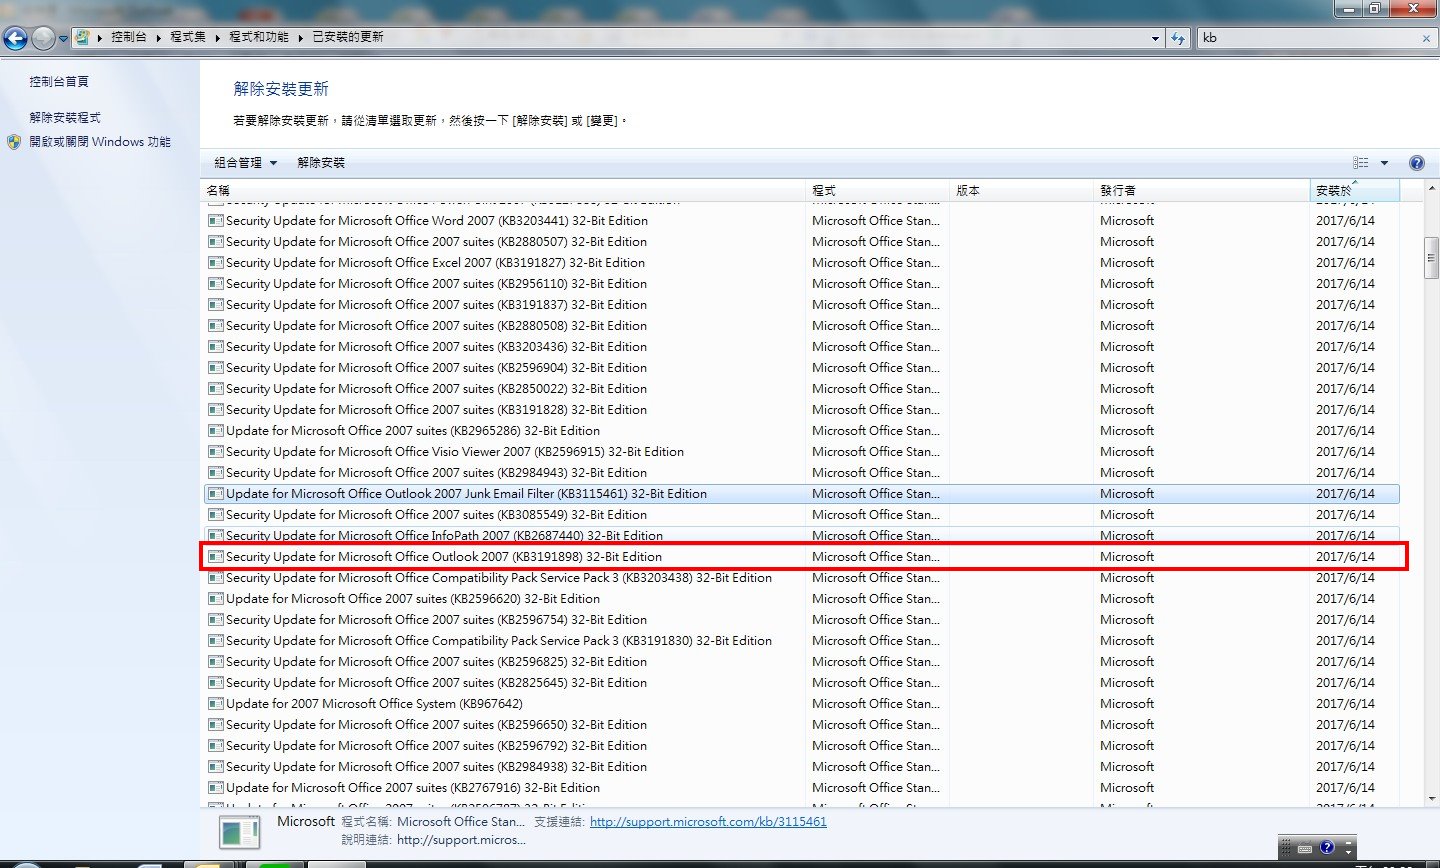Sort list by 名稱 column header
This screenshot has height=868, width=1440.
click(x=218, y=190)
